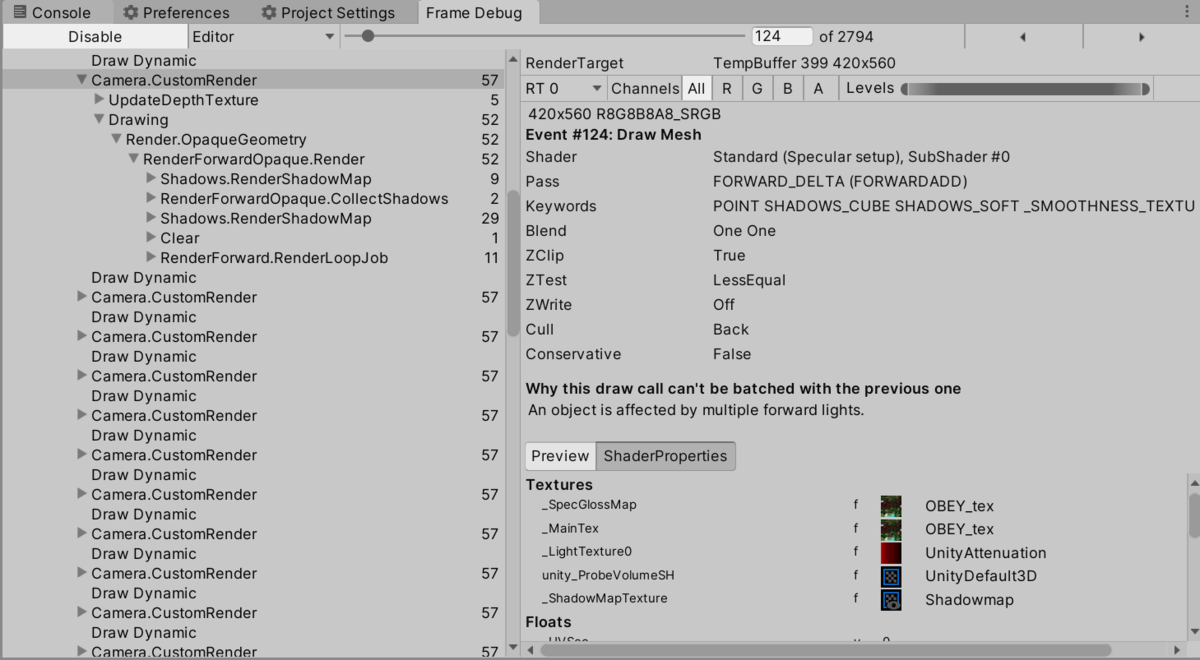Select the All channels toggle

697,88
